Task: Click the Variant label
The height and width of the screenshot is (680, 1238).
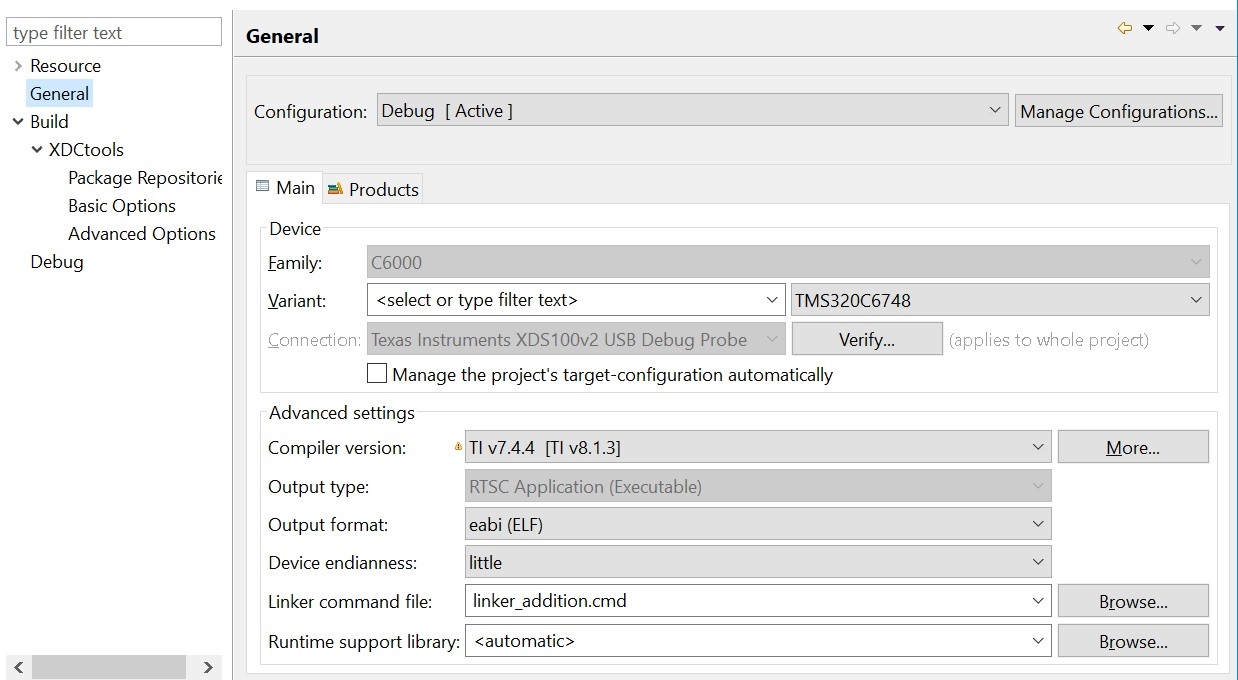Action: click(297, 300)
